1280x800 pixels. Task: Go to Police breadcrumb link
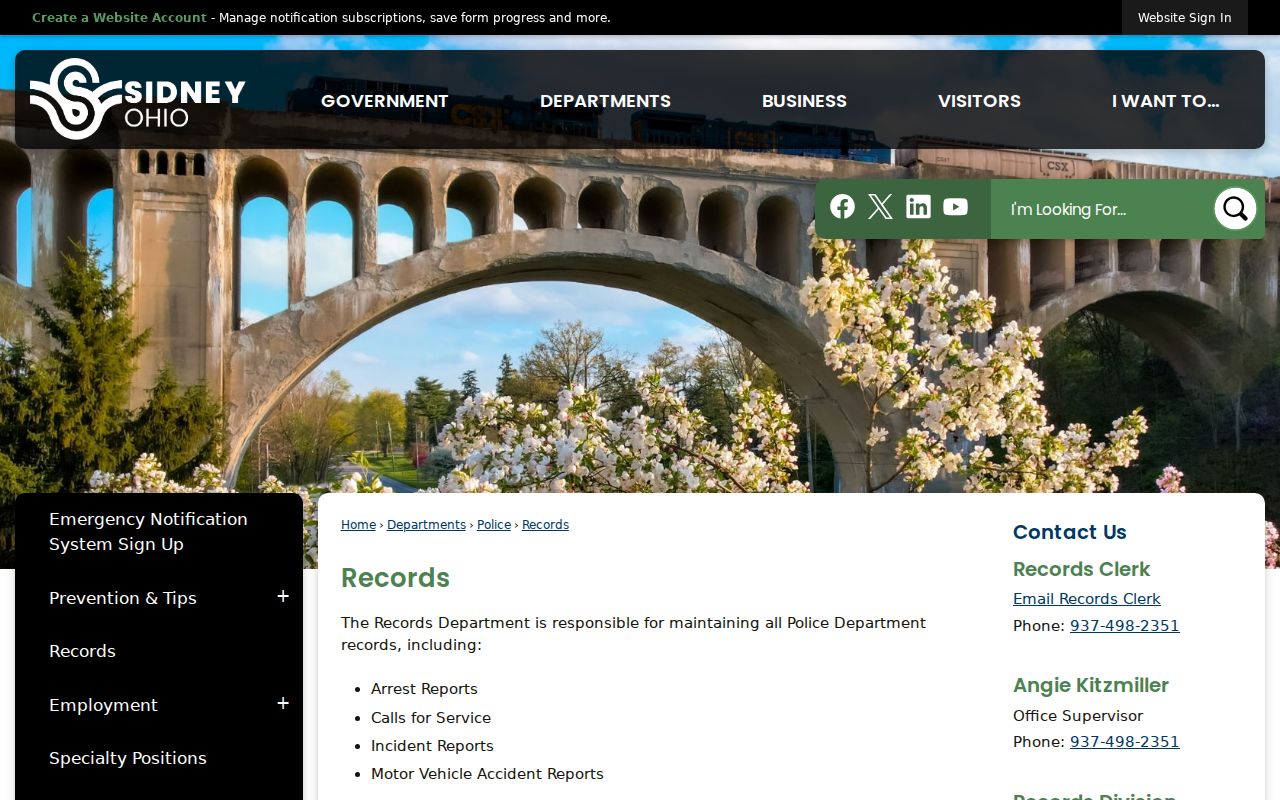494,525
